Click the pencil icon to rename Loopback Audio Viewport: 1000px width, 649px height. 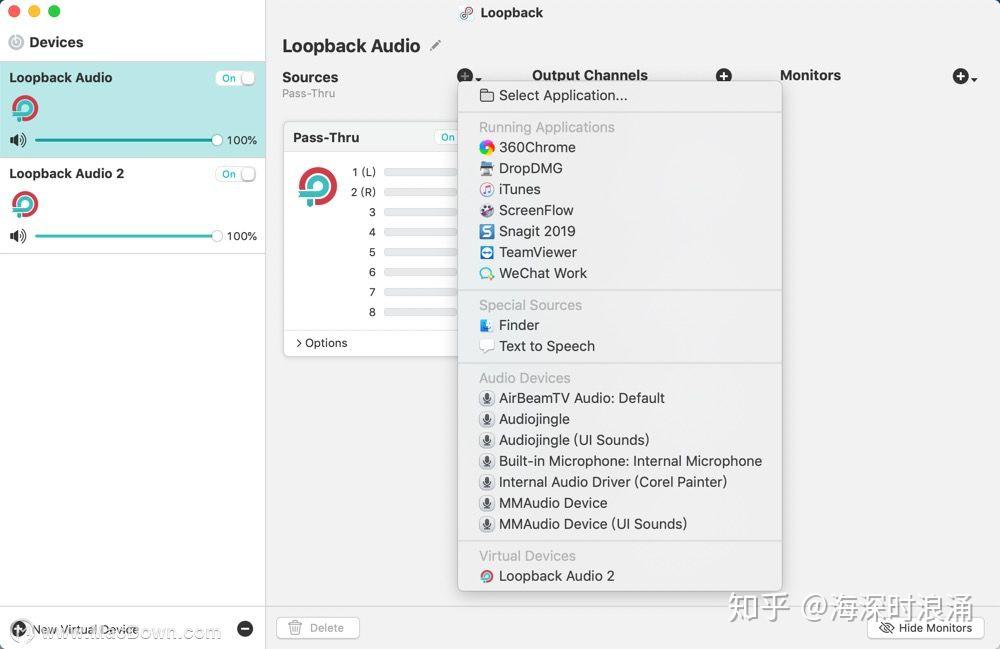pos(435,45)
